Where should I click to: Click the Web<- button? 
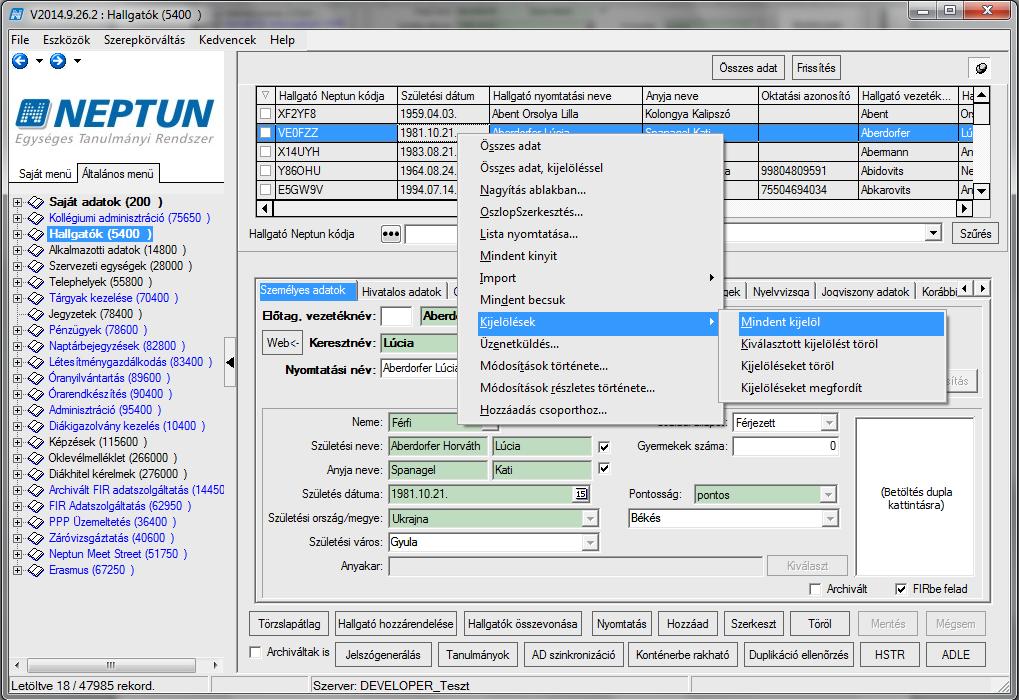pyautogui.click(x=283, y=343)
